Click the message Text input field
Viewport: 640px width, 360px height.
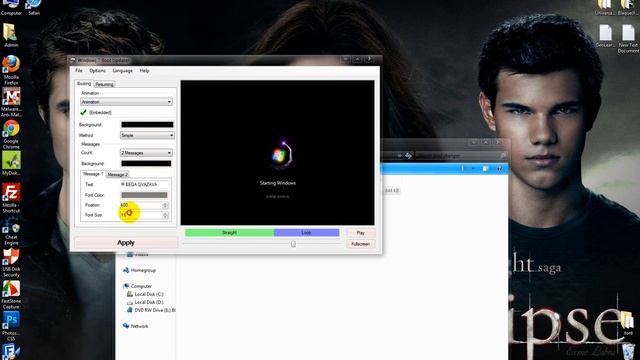[x=144, y=184]
